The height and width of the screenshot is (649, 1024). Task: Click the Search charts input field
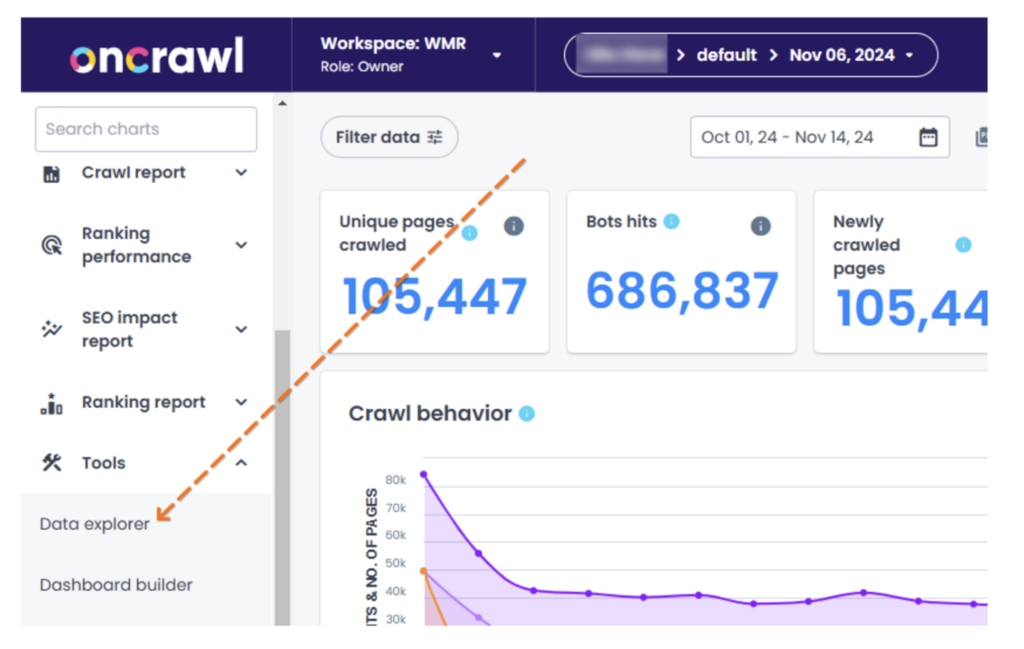145,129
